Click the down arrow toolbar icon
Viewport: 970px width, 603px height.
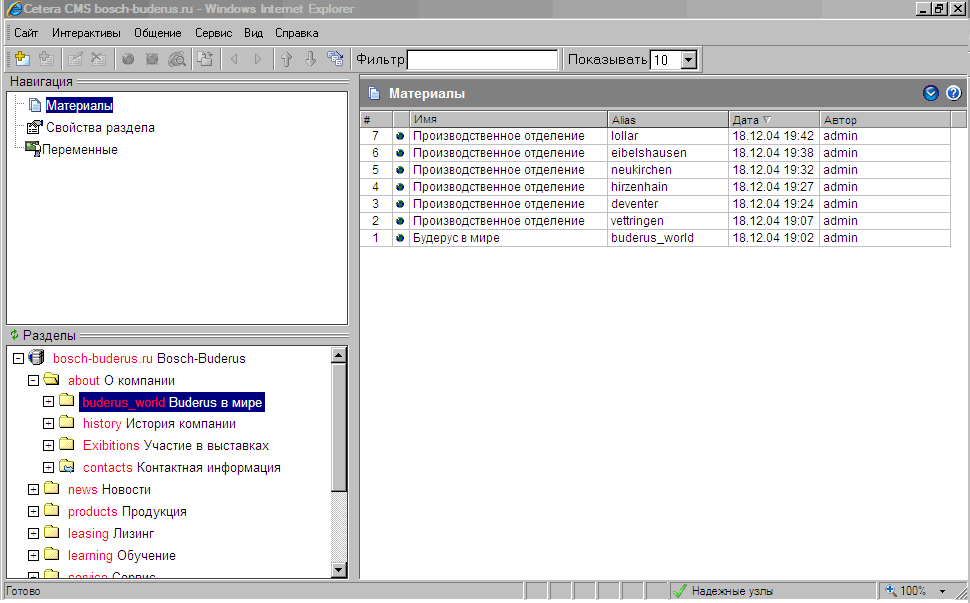pos(310,60)
